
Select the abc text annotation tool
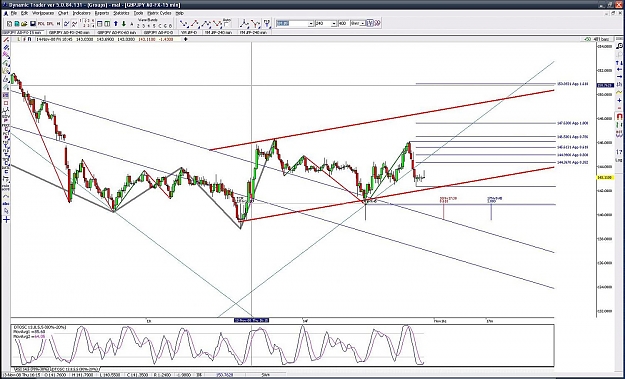[x=6, y=203]
